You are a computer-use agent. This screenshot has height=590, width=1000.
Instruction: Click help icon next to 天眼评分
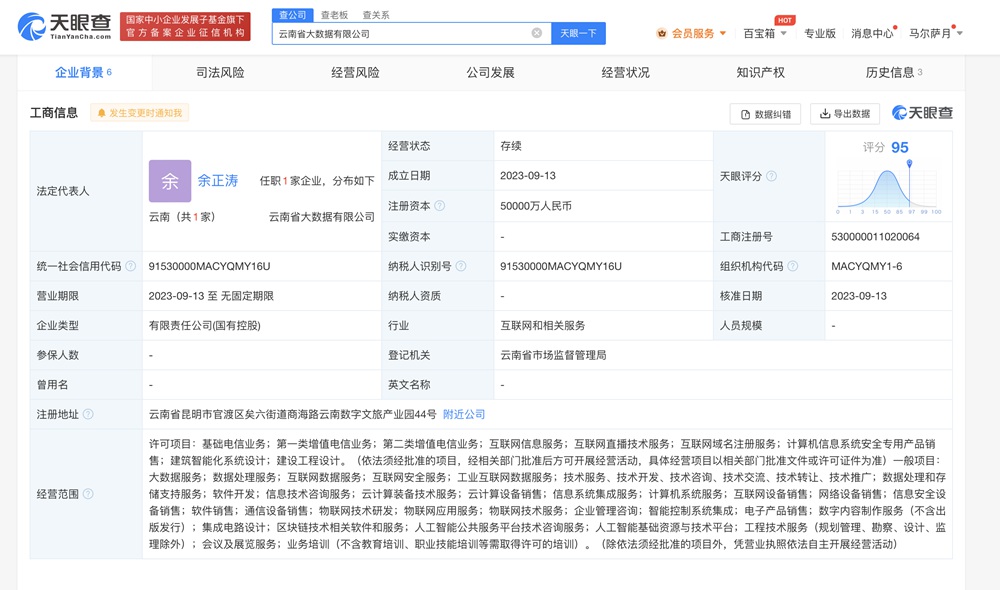(771, 176)
